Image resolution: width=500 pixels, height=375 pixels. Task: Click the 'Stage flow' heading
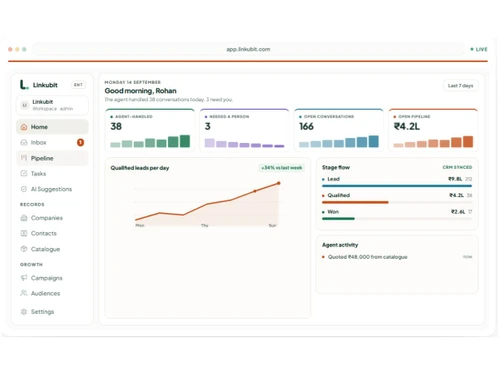pos(336,167)
